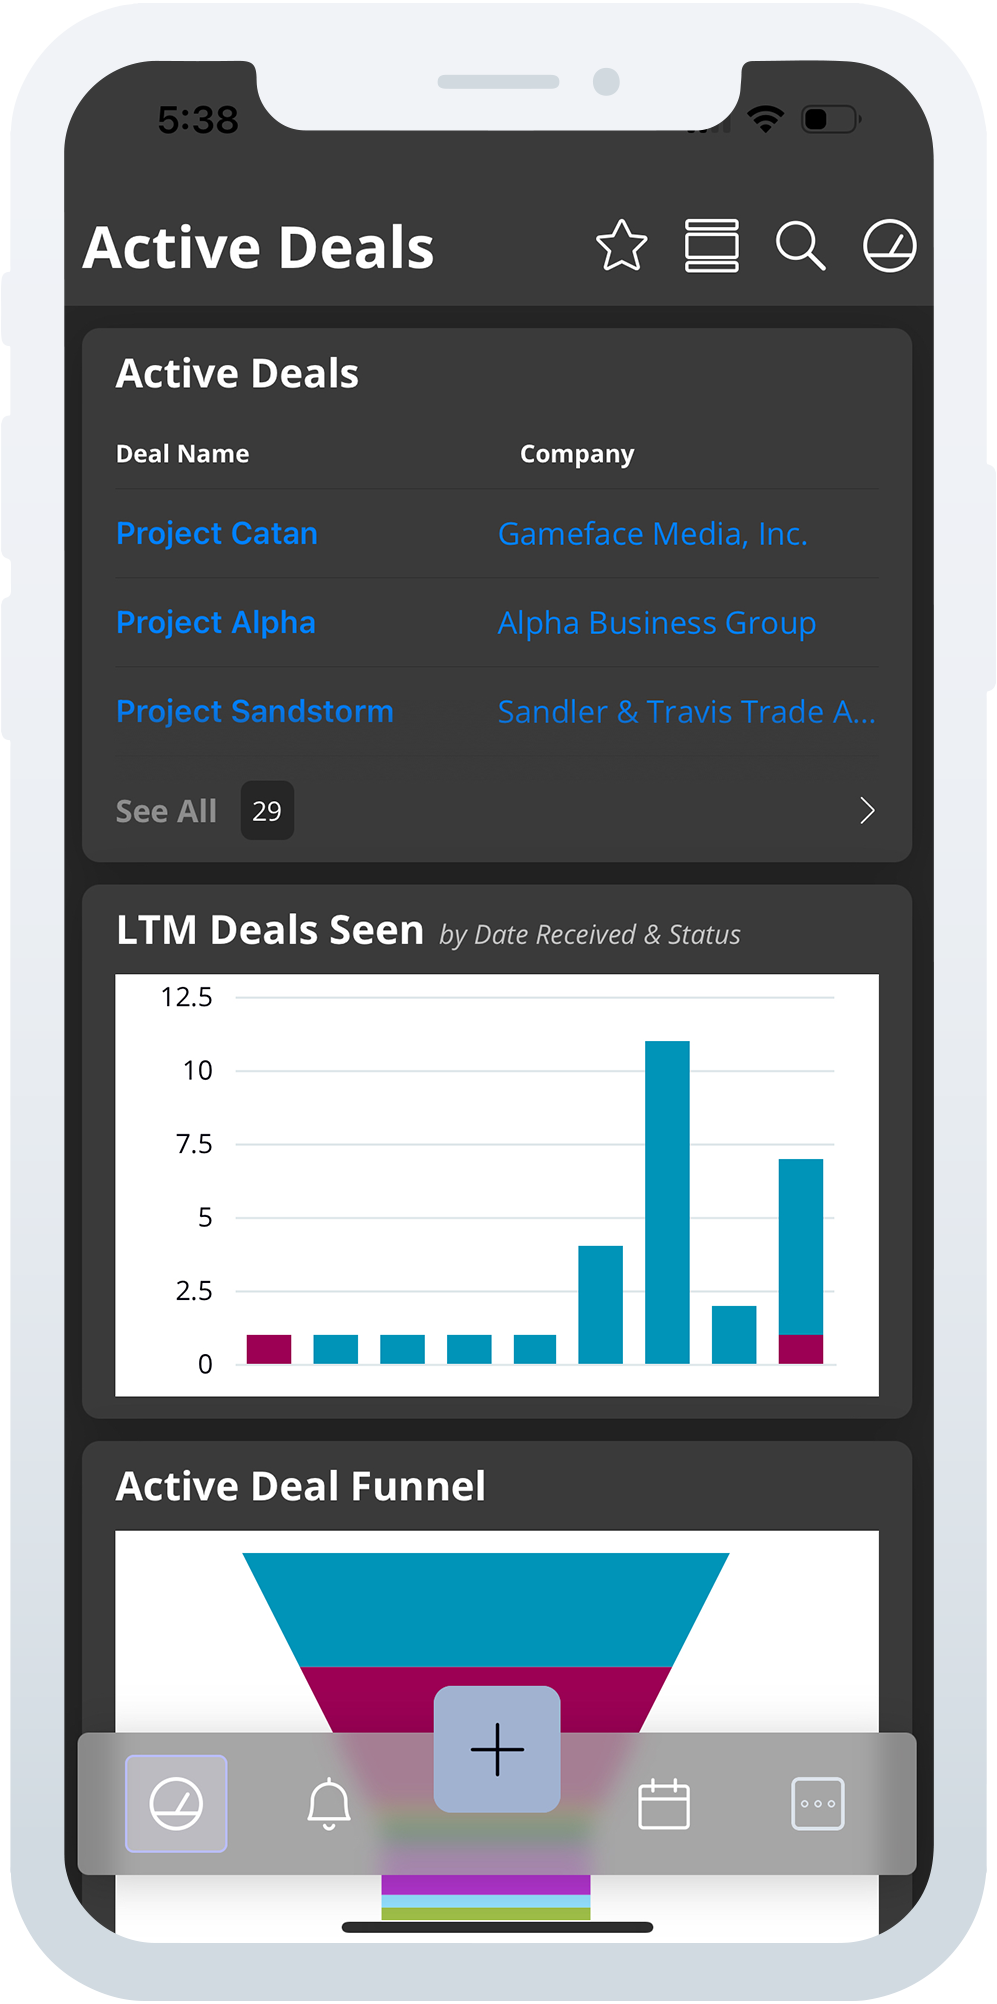997x2004 pixels.
Task: Select the tallest bar in LTM chart
Action: pos(667,1200)
